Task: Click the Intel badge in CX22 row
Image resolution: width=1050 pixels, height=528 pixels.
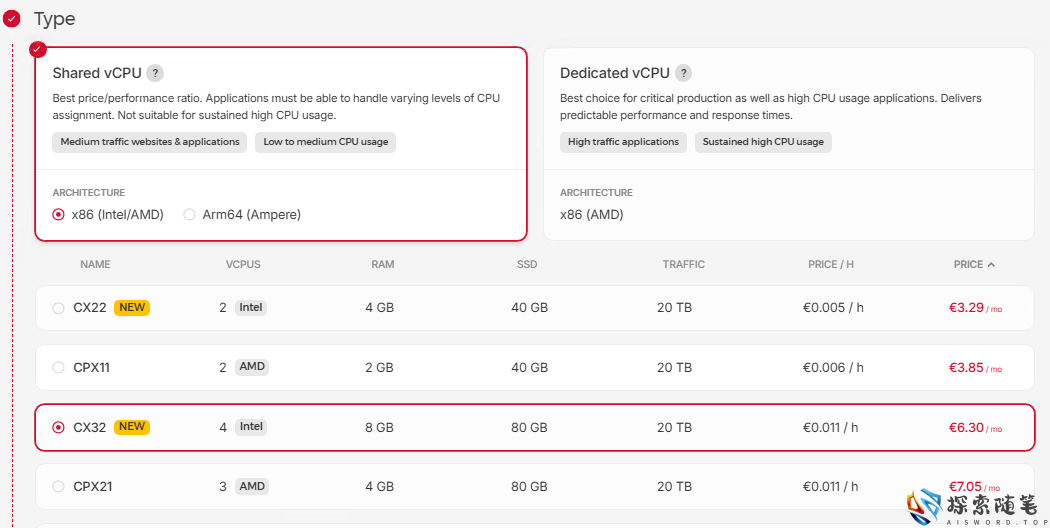Action: (251, 308)
